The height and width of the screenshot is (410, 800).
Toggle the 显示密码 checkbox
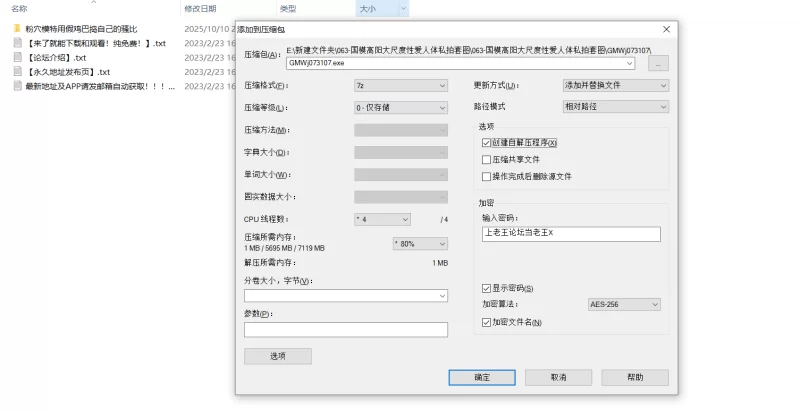486,289
